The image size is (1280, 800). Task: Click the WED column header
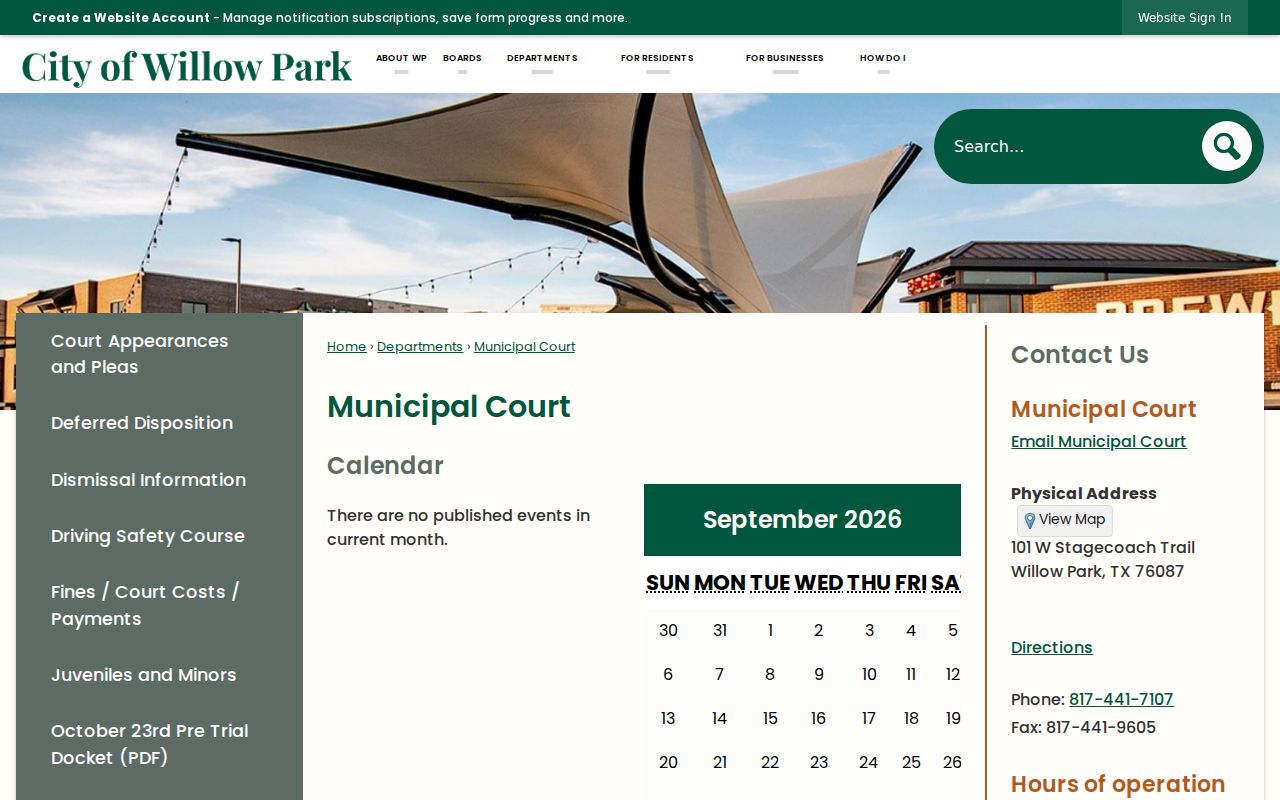point(819,583)
